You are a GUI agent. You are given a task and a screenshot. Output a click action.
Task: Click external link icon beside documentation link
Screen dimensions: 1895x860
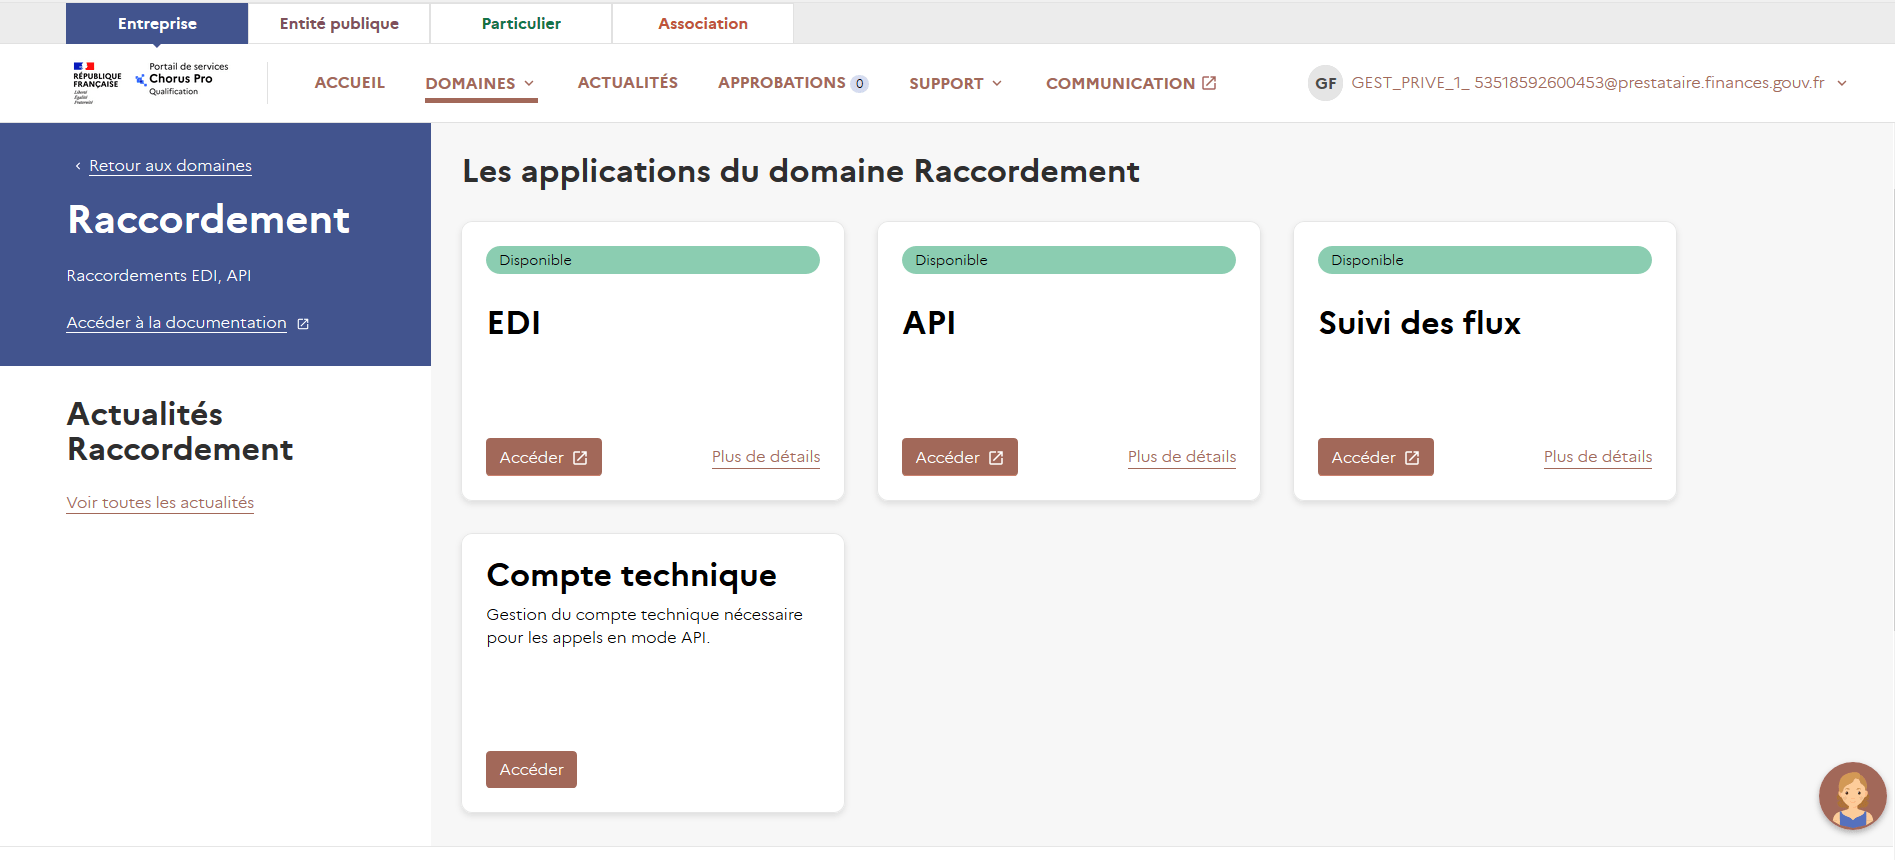(303, 324)
